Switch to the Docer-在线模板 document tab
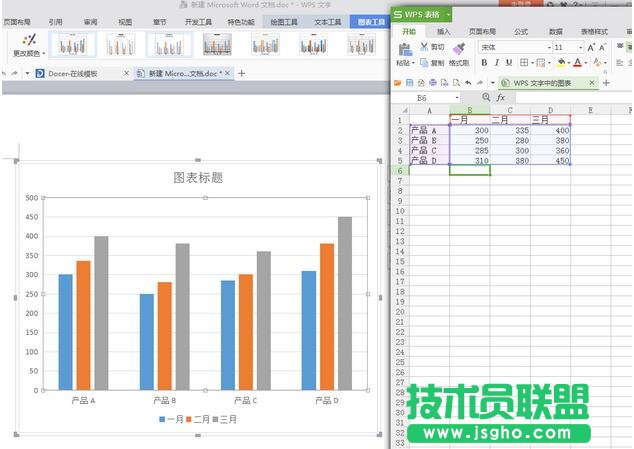This screenshot has height=449, width=634. point(73,74)
